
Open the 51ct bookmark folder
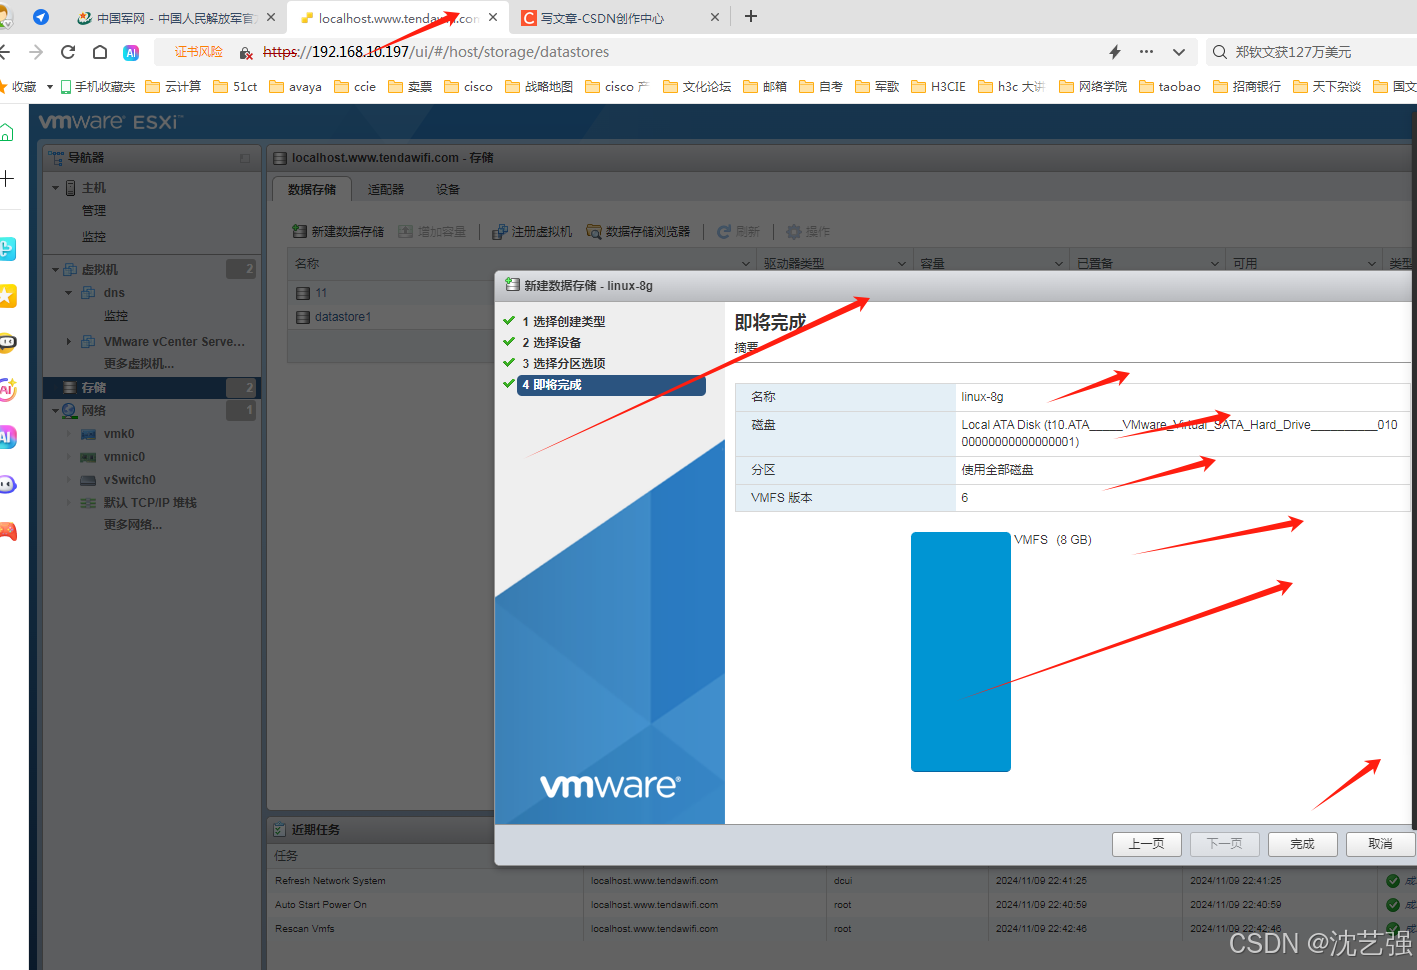coord(235,86)
